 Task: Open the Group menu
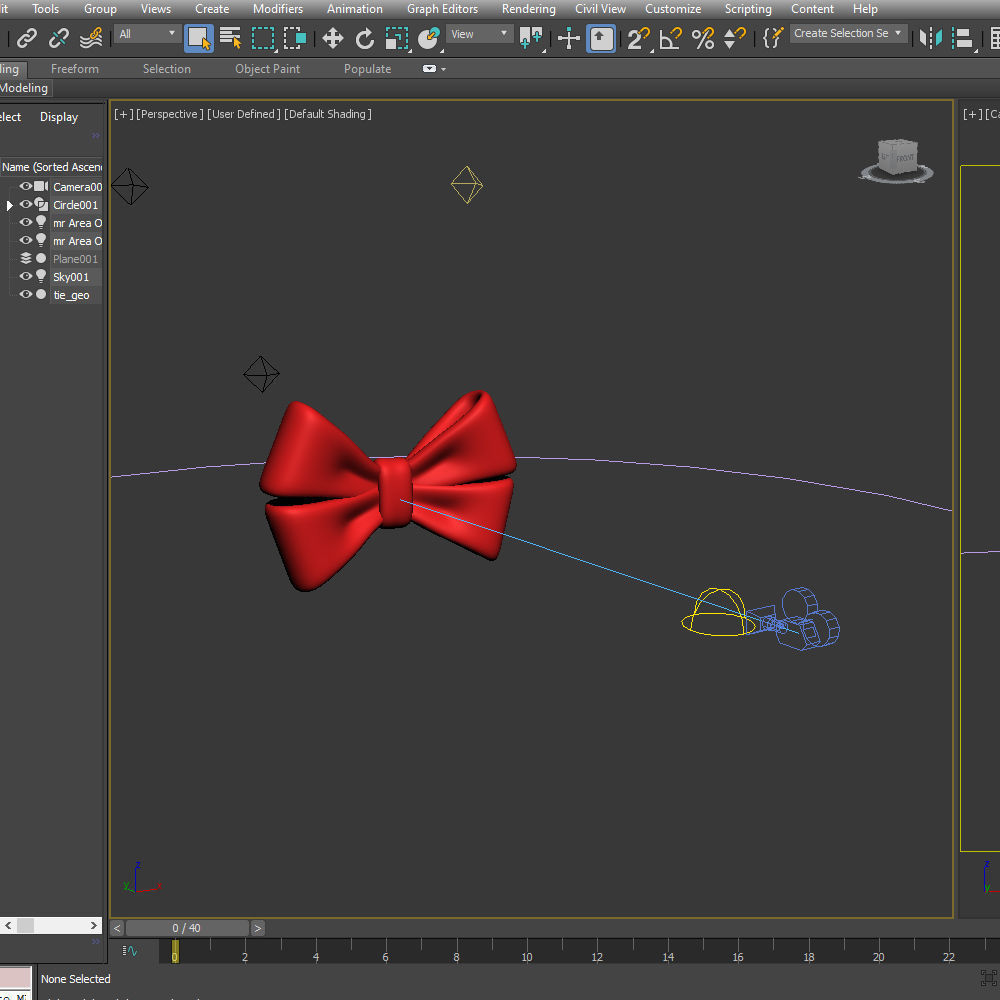tap(100, 9)
